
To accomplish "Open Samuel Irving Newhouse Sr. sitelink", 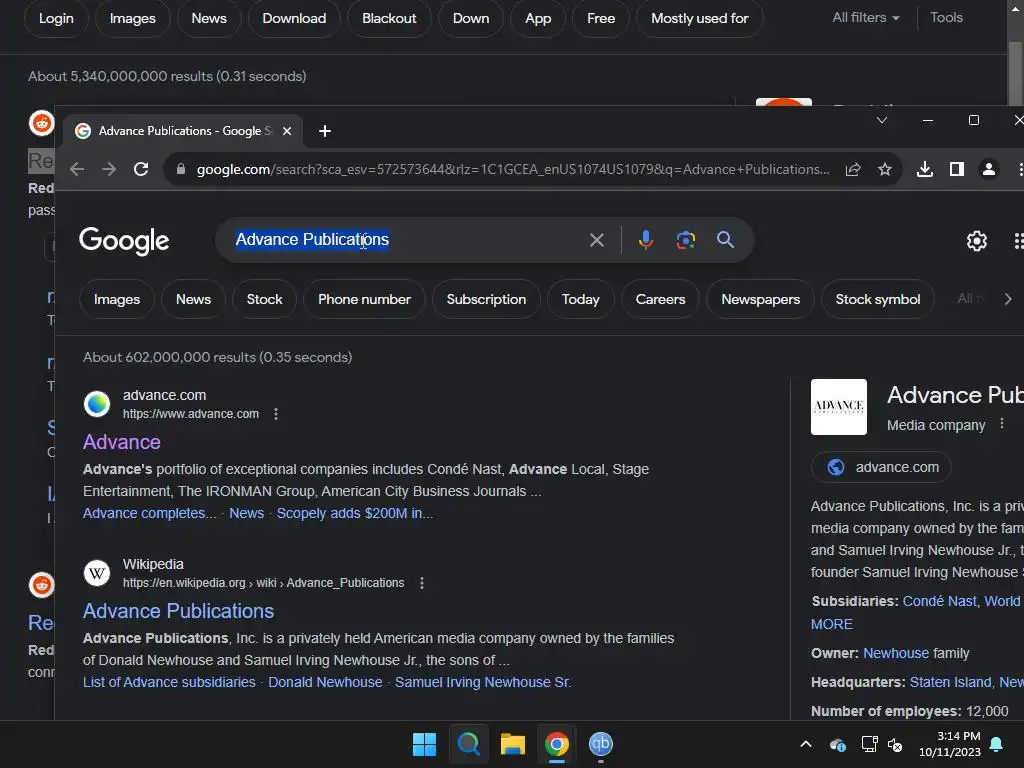I will click(483, 682).
